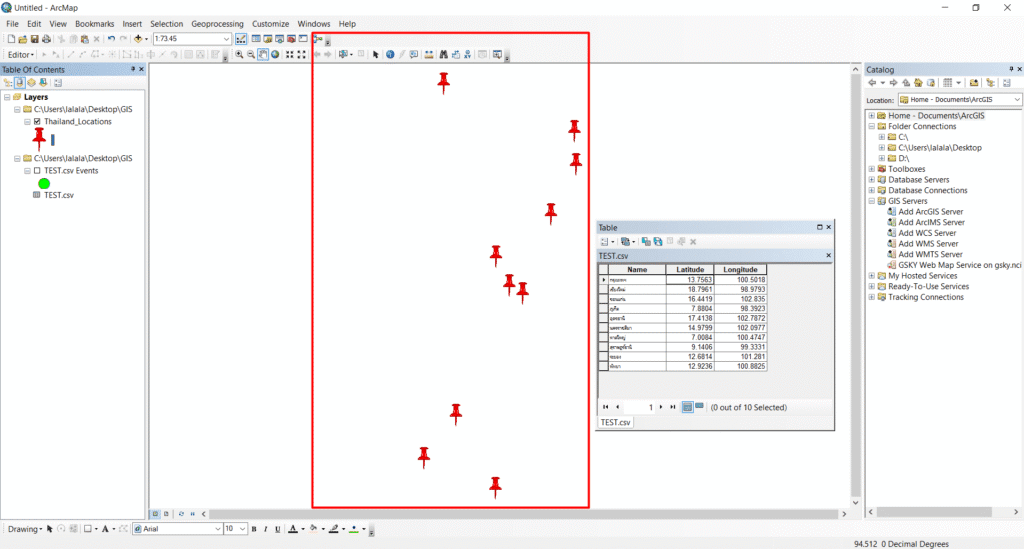
Task: Click Add ArcGIS Server in Catalog
Action: (931, 212)
